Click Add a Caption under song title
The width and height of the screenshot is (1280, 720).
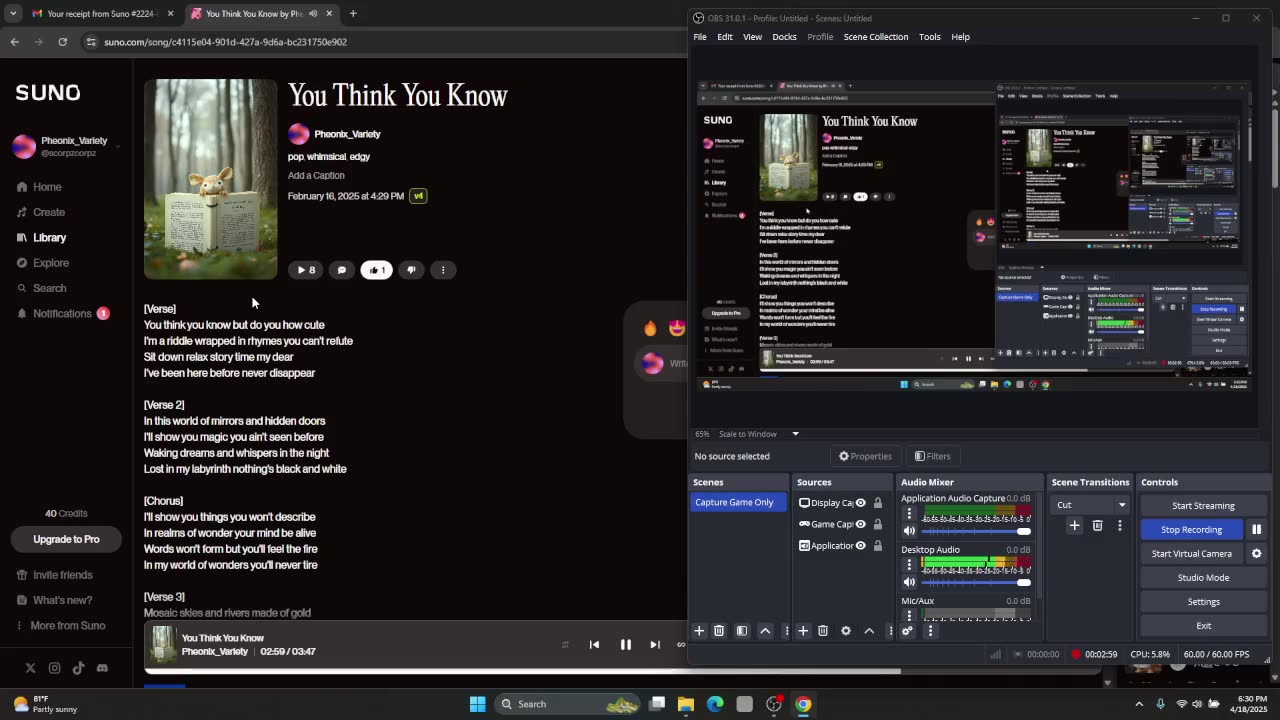(316, 175)
